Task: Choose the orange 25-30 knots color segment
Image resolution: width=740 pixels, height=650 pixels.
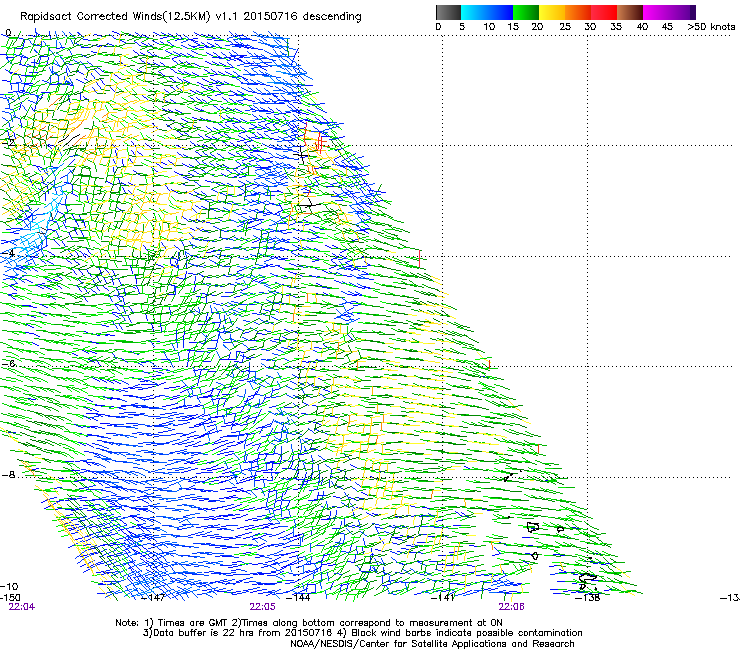Action: tap(578, 12)
